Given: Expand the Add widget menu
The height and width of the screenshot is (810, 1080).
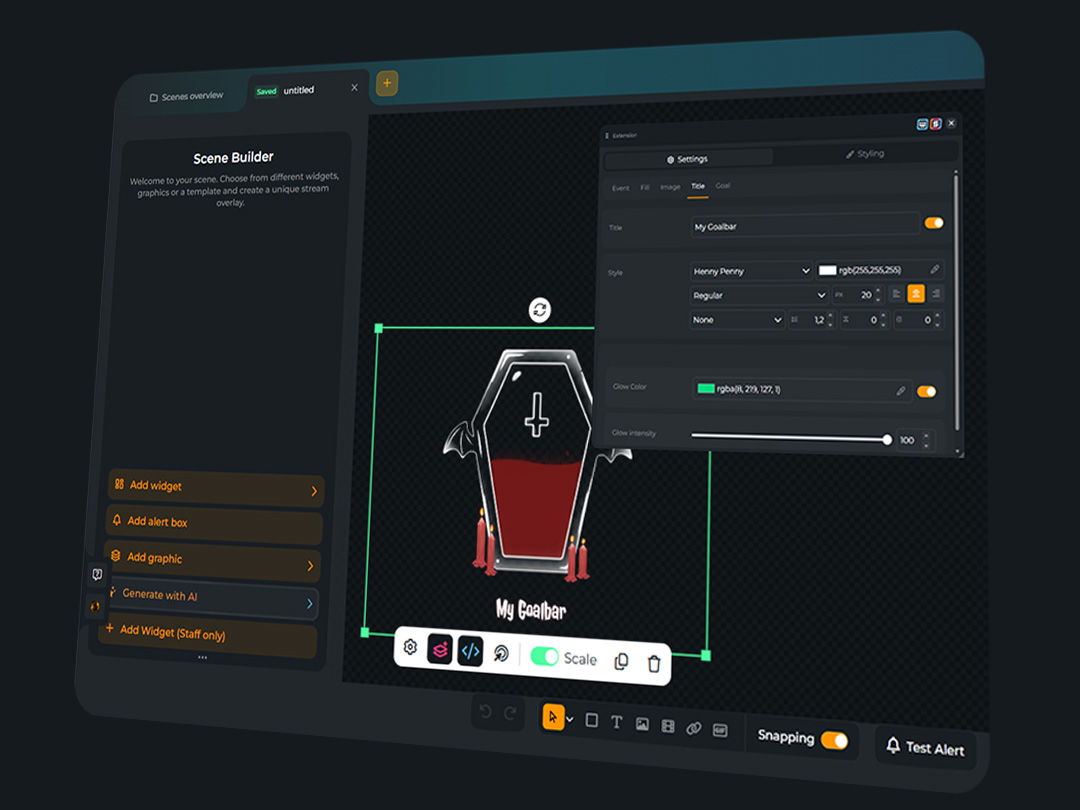Looking at the screenshot, I should [x=216, y=488].
